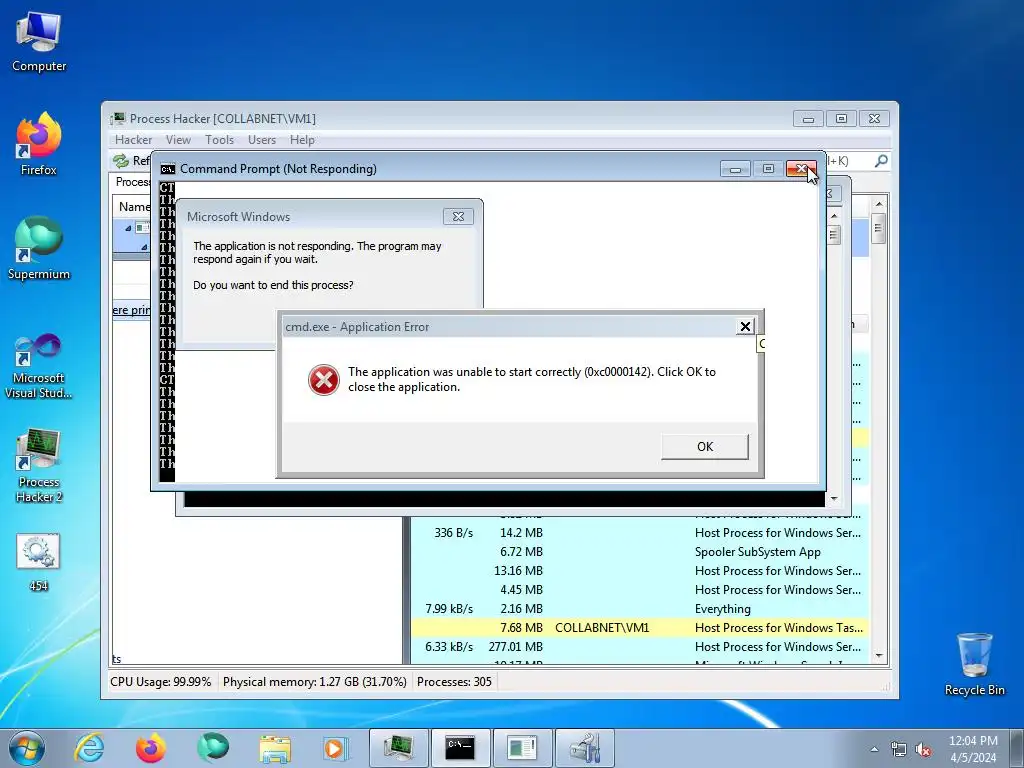Click the taskbar tools icon with wrench
This screenshot has width=1024, height=768.
tap(584, 748)
